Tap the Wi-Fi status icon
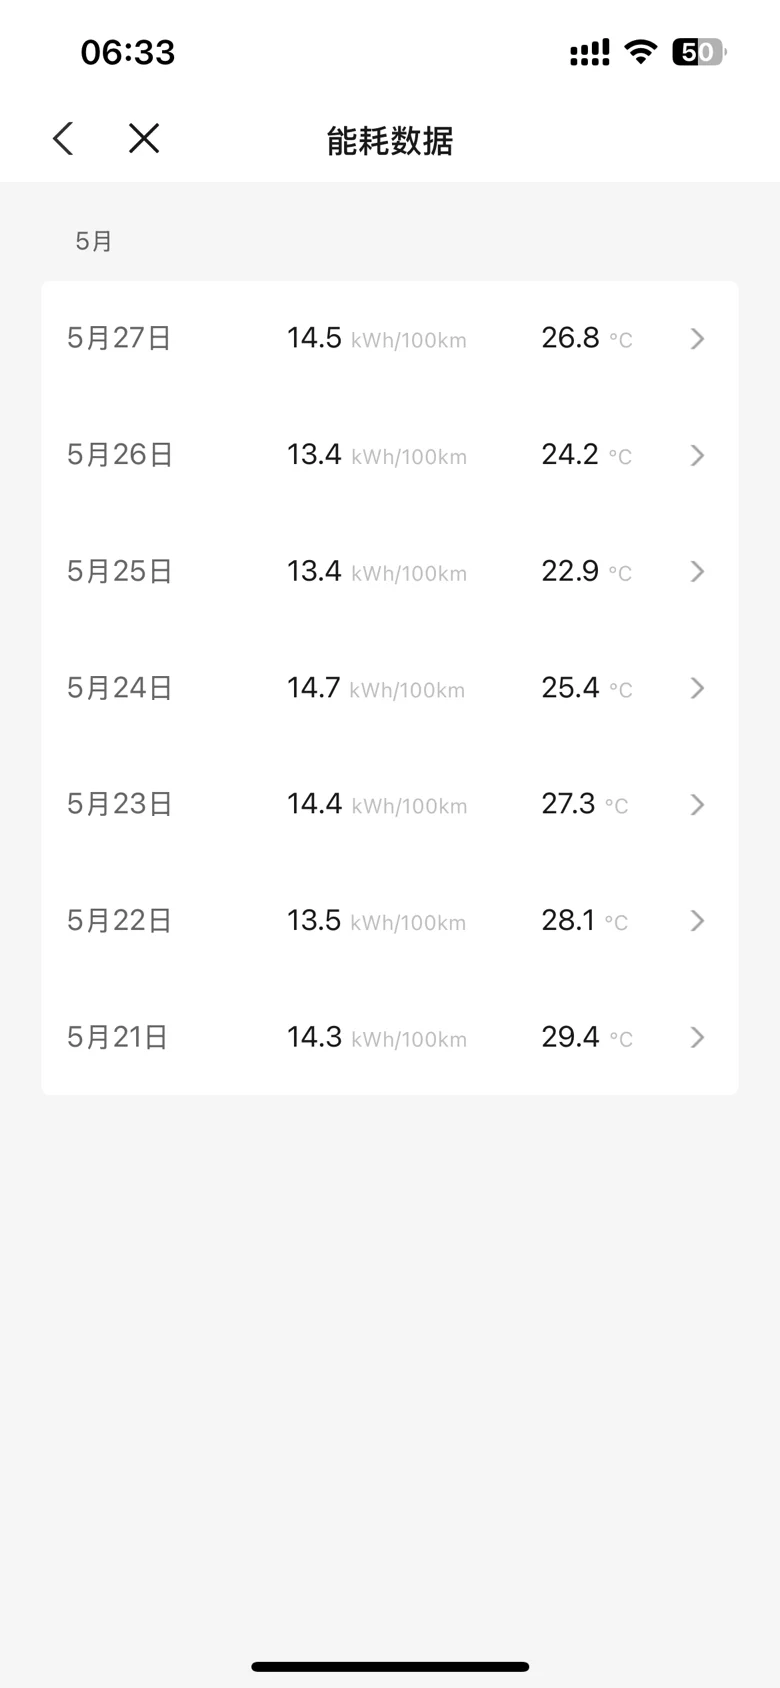The image size is (780, 1688). pos(640,52)
